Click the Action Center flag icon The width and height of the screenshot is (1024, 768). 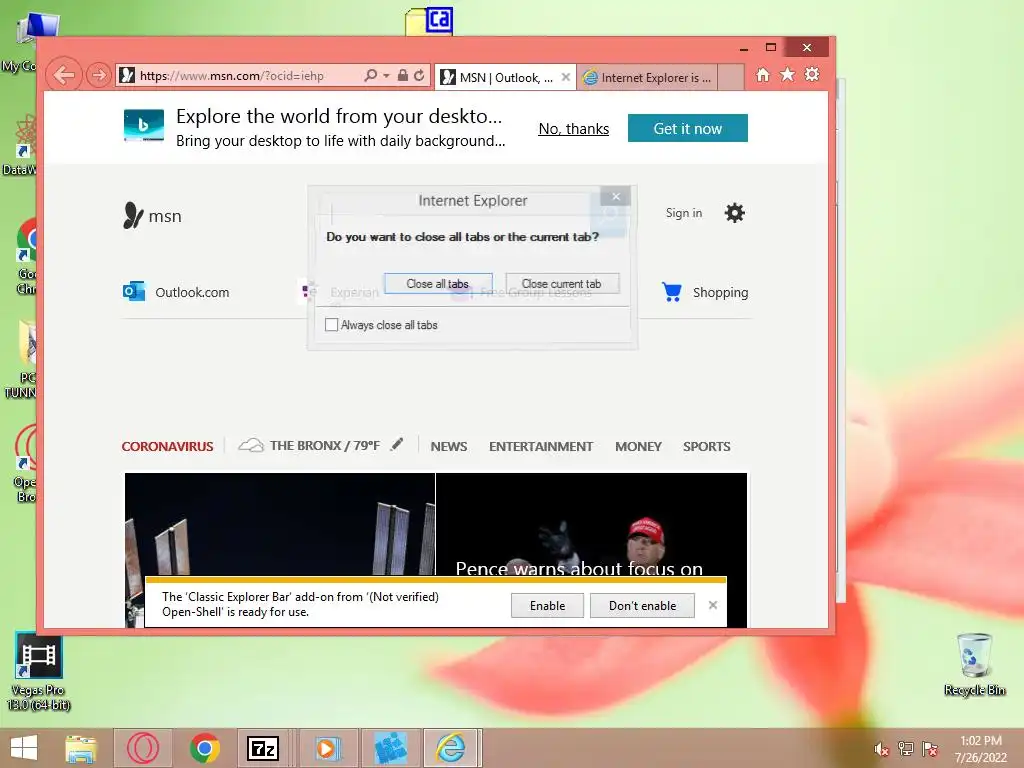point(930,749)
